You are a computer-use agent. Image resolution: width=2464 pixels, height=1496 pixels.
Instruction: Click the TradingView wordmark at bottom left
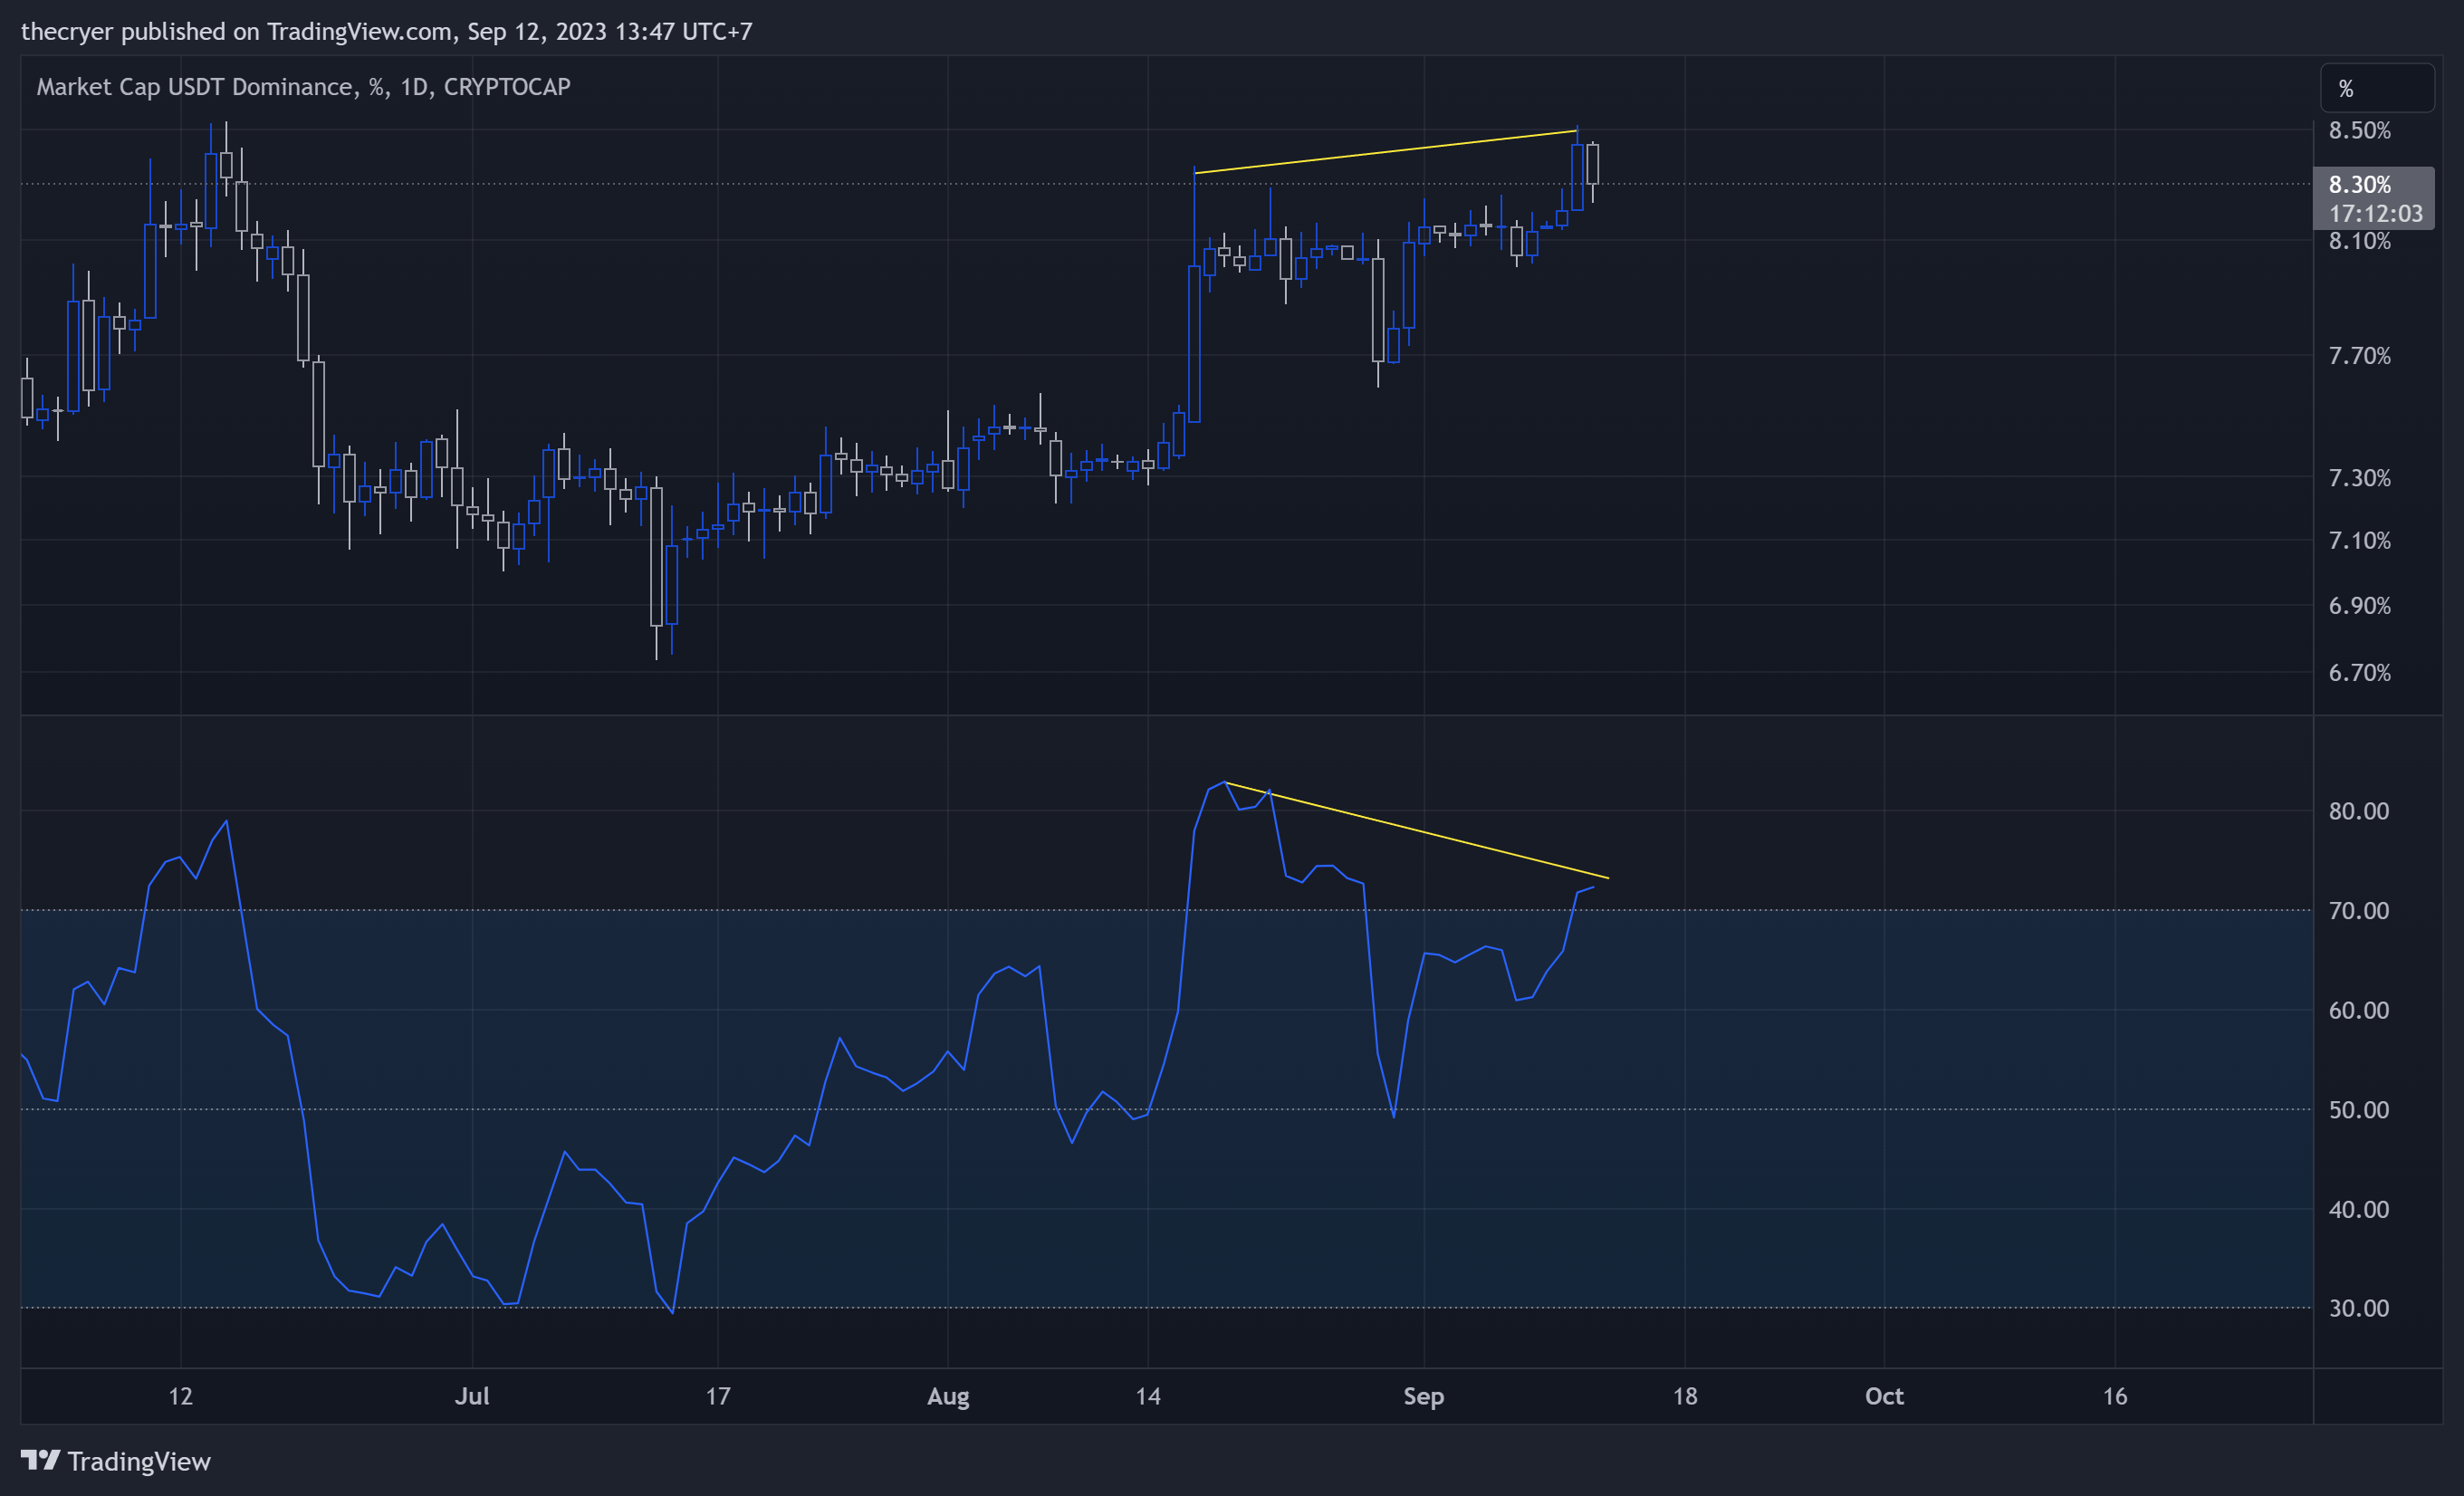pyautogui.click(x=139, y=1461)
